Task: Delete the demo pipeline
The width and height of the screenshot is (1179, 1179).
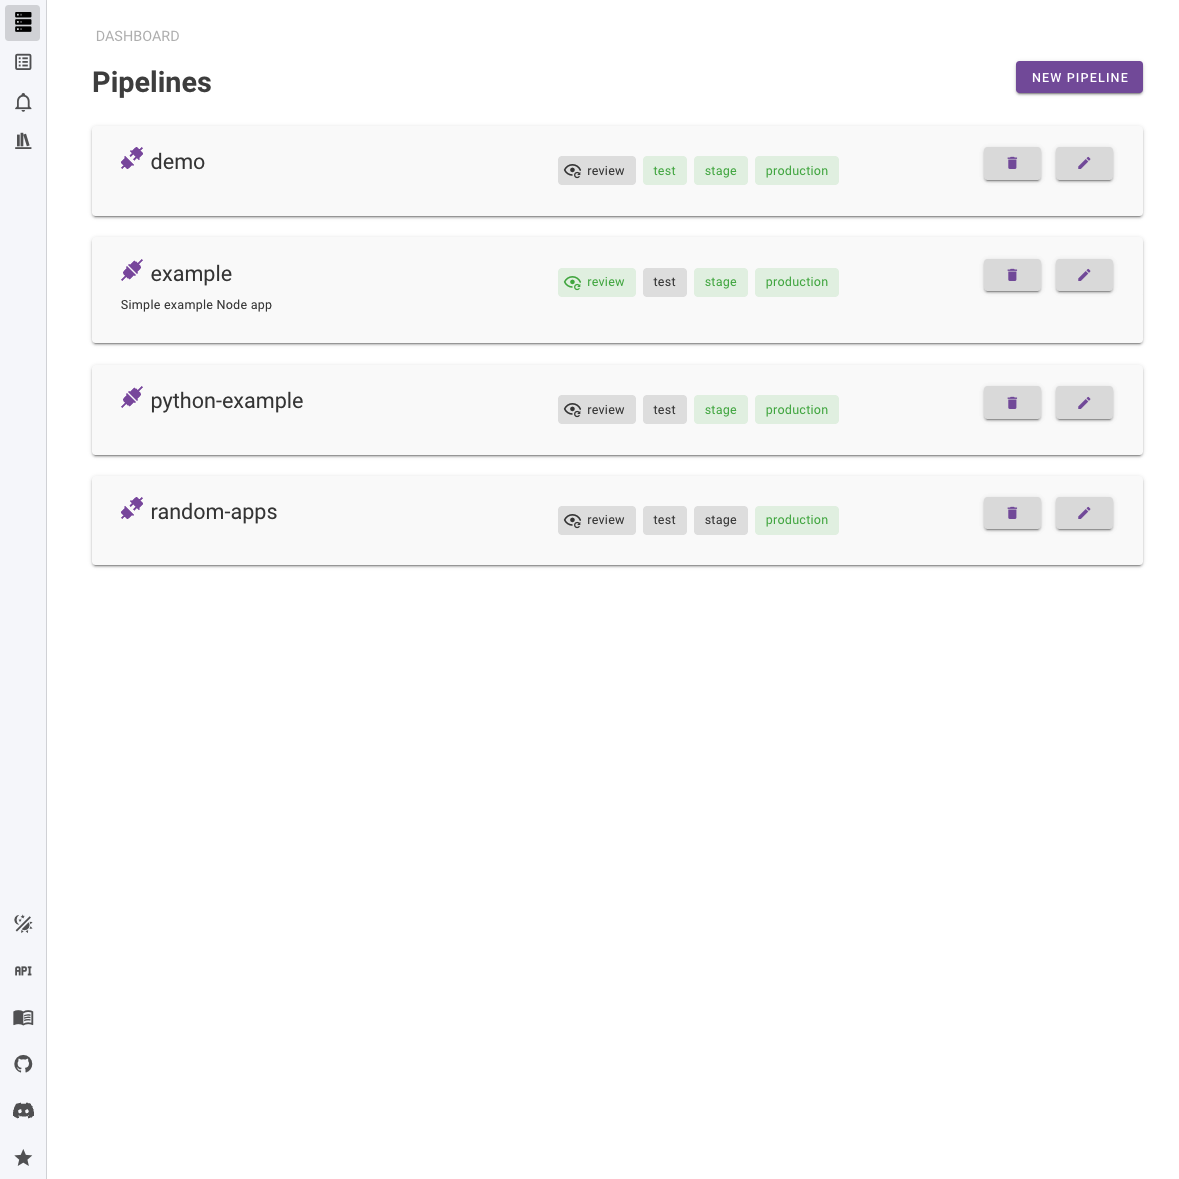Action: point(1012,163)
